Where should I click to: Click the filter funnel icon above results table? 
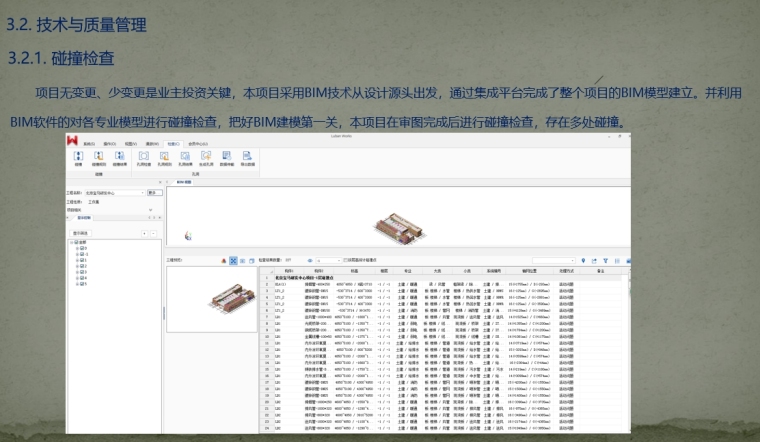605,260
